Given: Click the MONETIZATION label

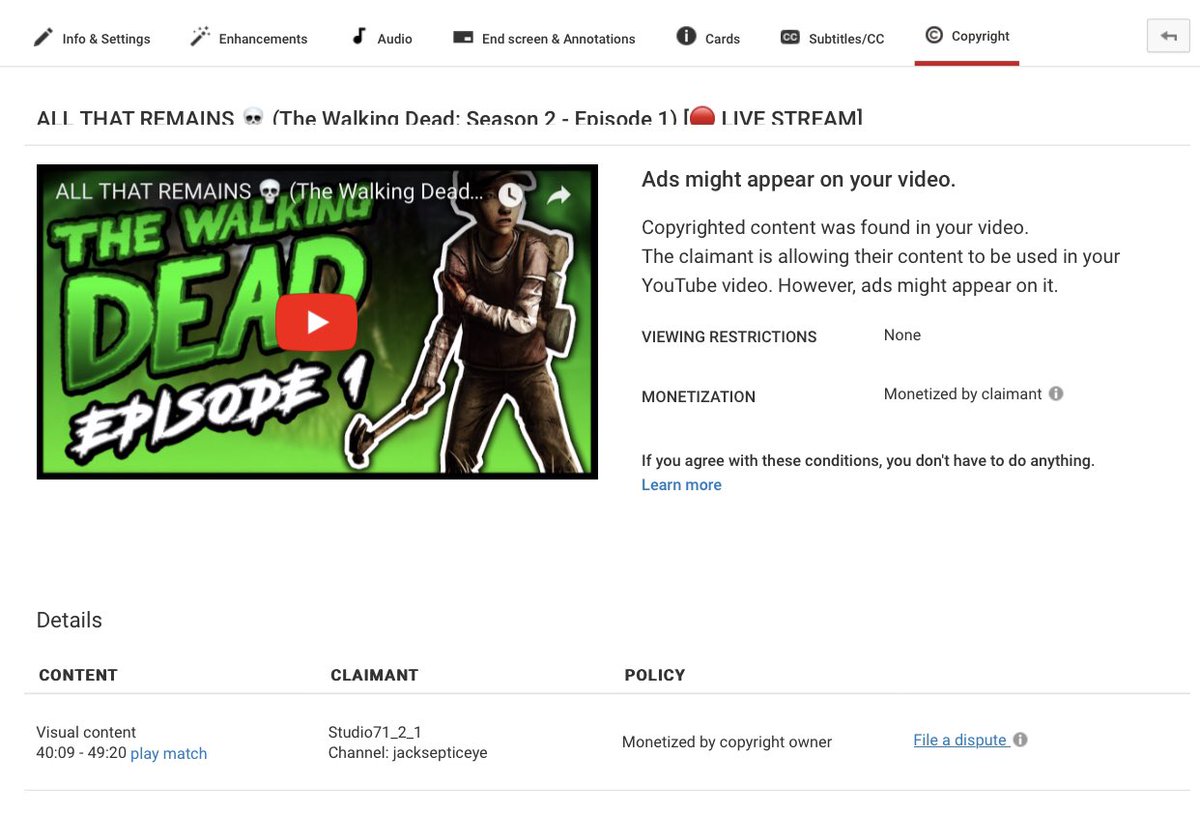Looking at the screenshot, I should [698, 397].
